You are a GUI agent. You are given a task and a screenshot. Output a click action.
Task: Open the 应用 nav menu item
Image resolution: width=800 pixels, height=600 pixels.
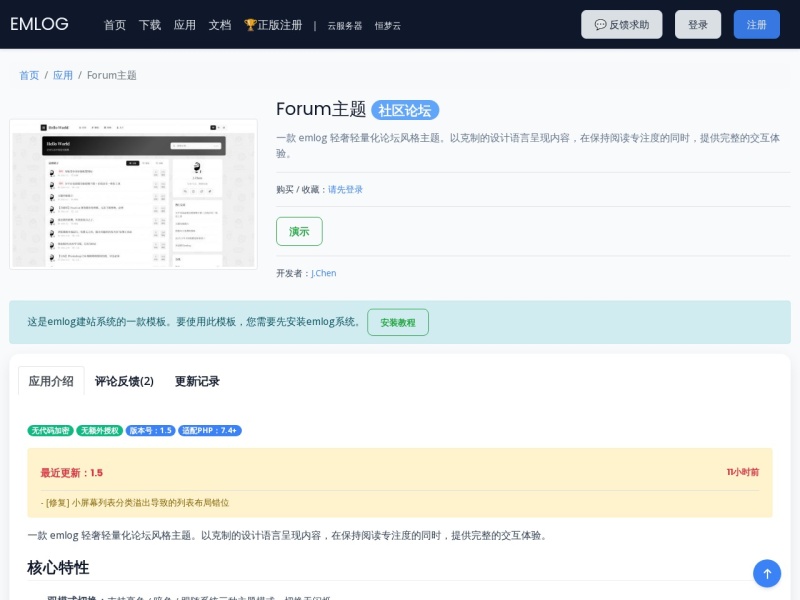(x=185, y=25)
